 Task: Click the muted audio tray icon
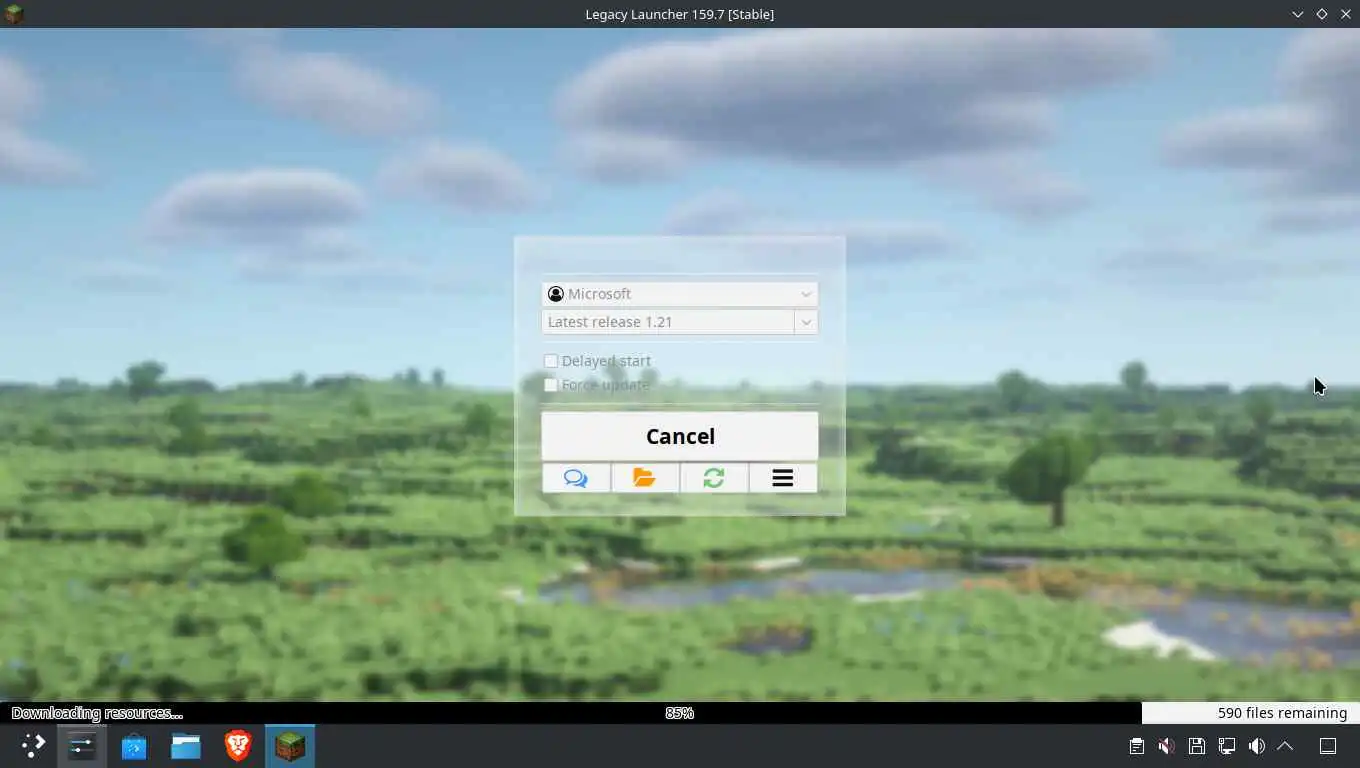1166,746
